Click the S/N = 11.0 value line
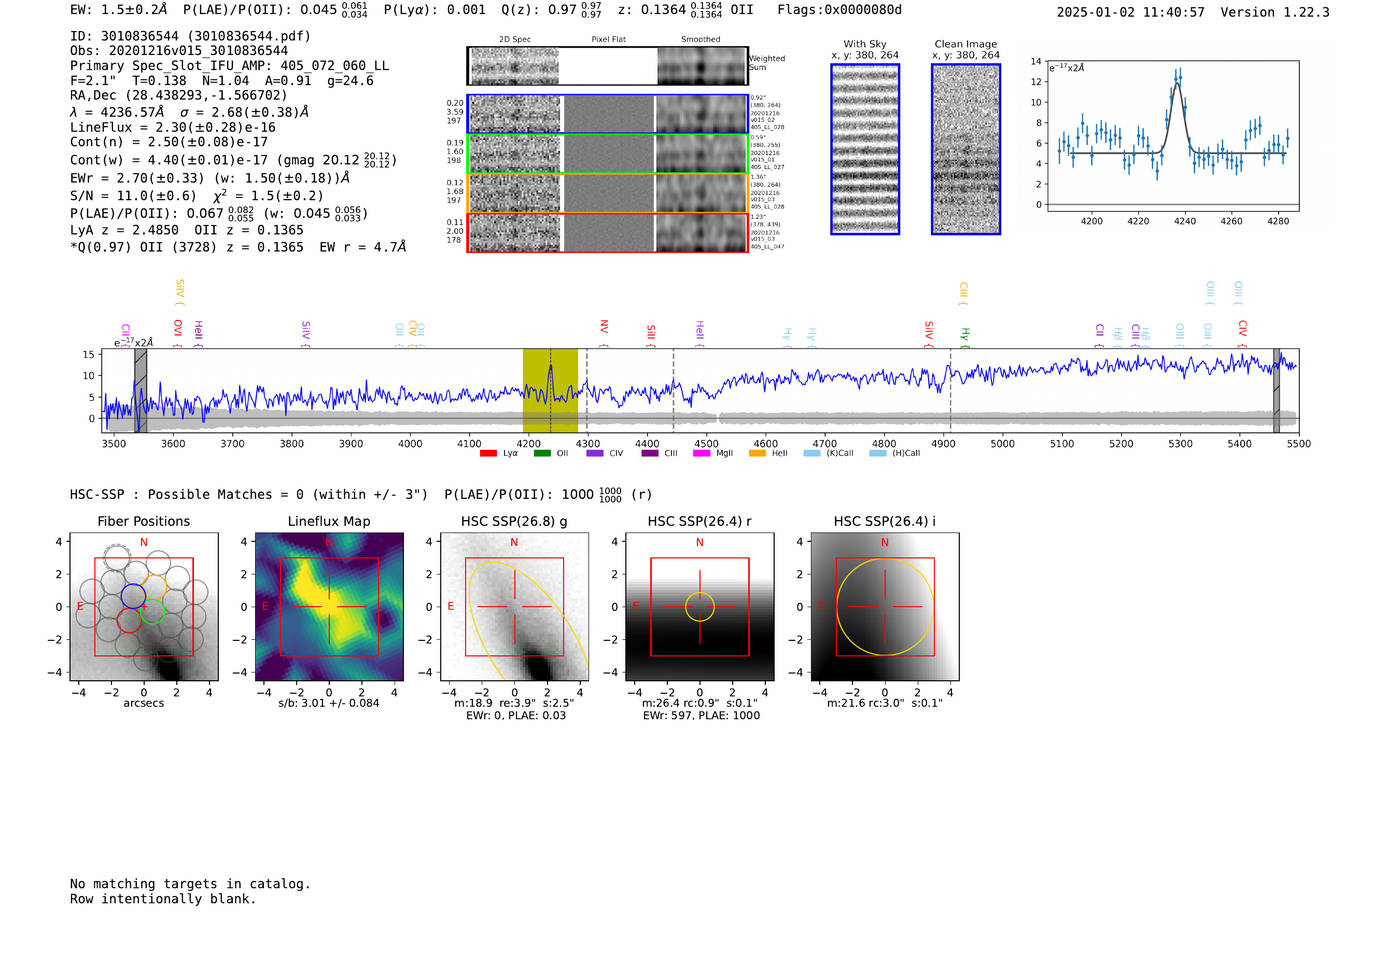Image resolution: width=1400 pixels, height=953 pixels. [x=197, y=196]
